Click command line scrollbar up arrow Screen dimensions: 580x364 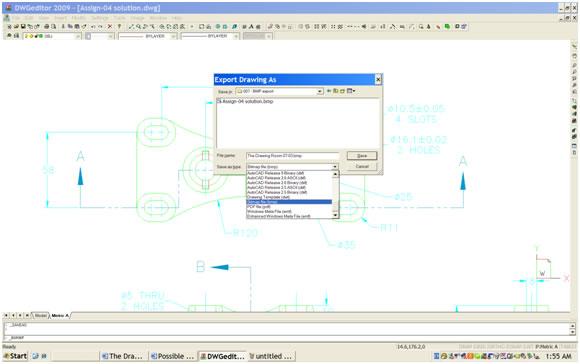coord(573,326)
